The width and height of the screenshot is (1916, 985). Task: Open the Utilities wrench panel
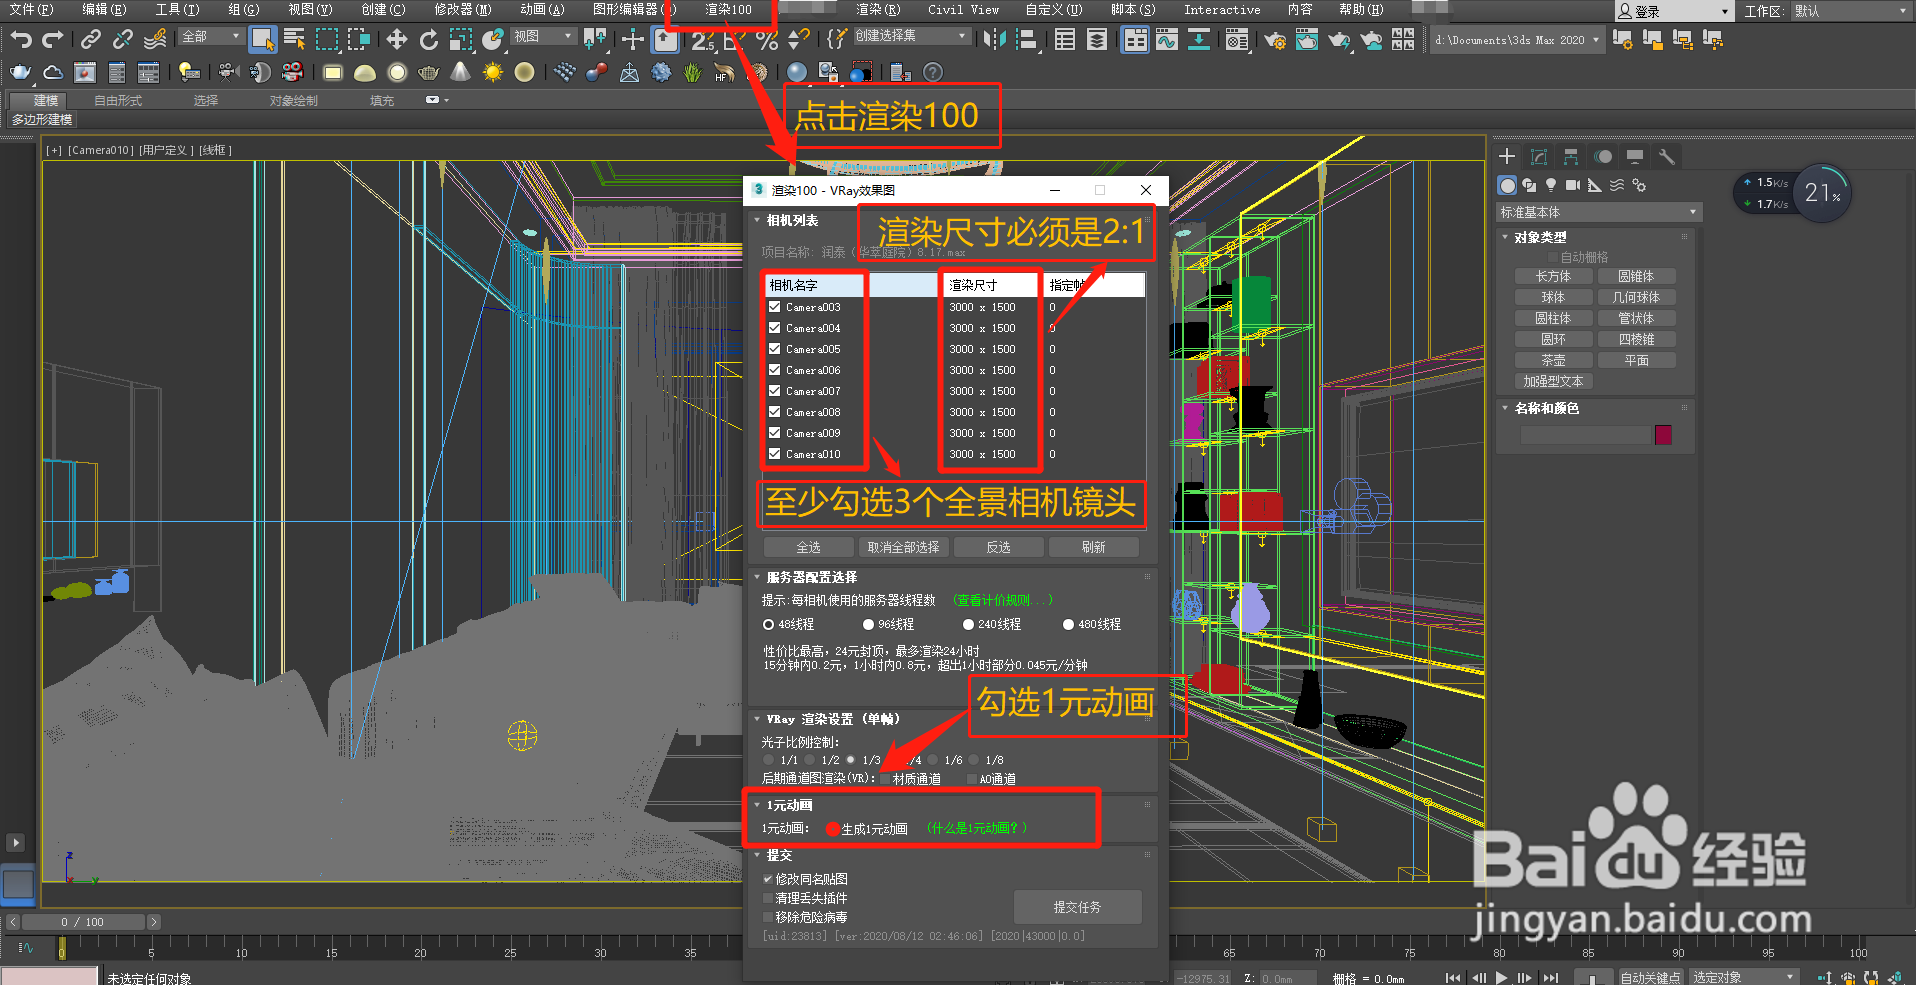1666,157
